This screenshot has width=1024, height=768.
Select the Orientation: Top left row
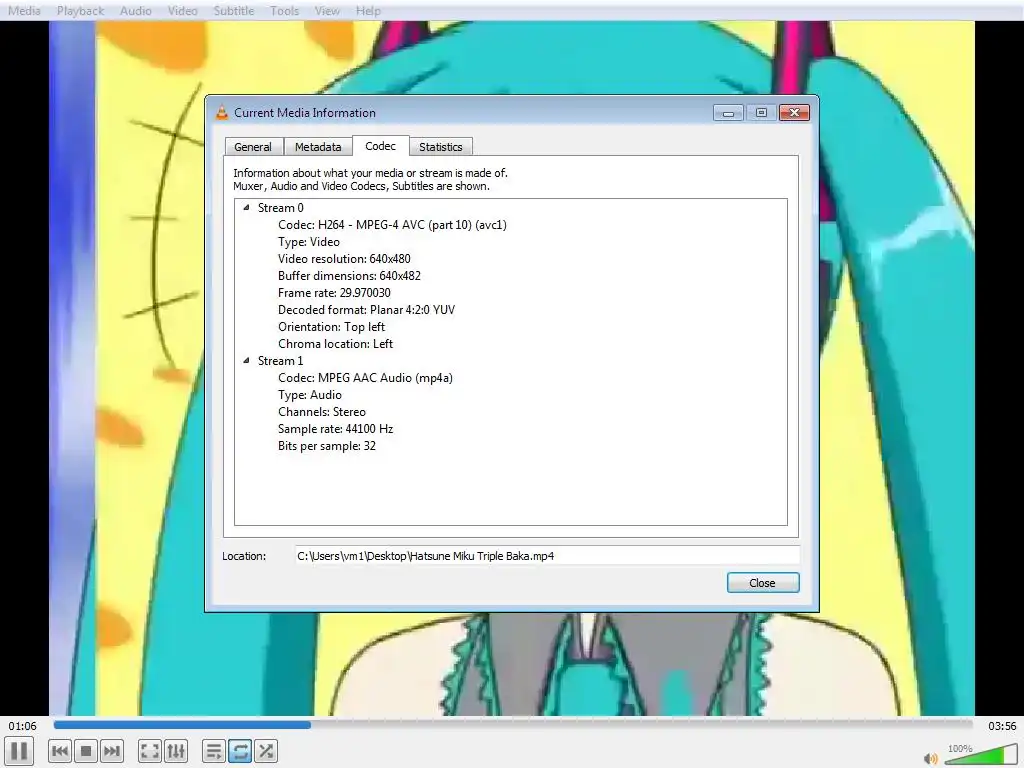coord(332,327)
